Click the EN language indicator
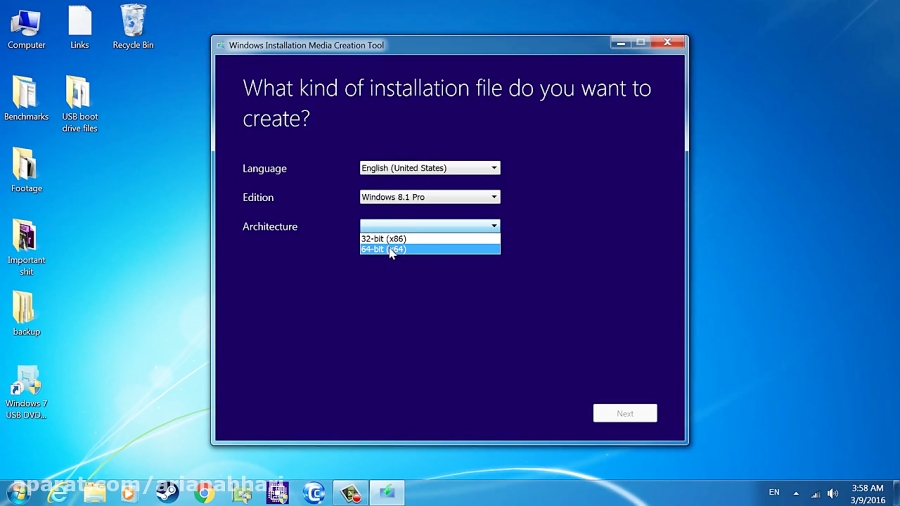This screenshot has width=900, height=506. 774,492
